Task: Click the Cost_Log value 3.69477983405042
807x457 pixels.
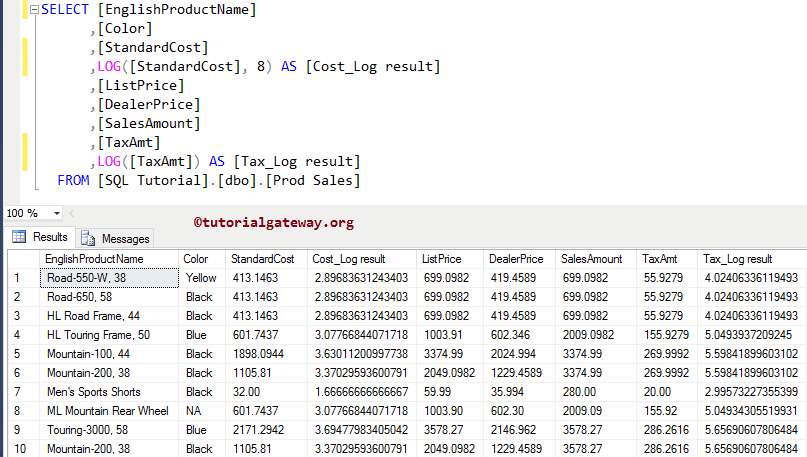Action: click(x=362, y=430)
